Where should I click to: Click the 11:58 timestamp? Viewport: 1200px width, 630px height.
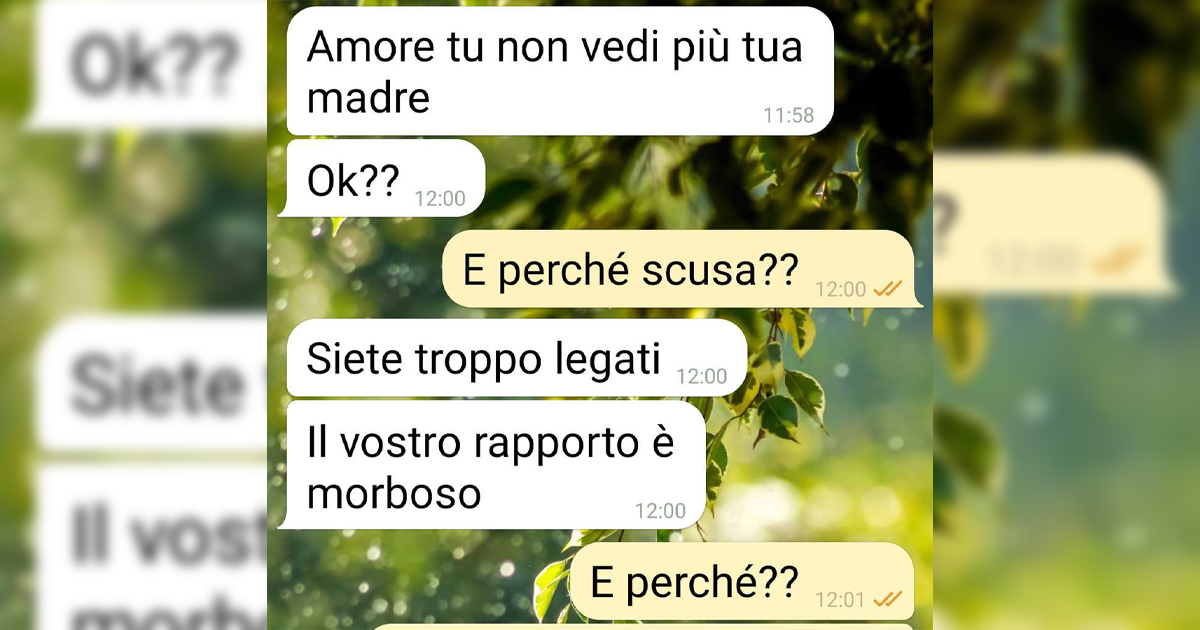tap(789, 115)
